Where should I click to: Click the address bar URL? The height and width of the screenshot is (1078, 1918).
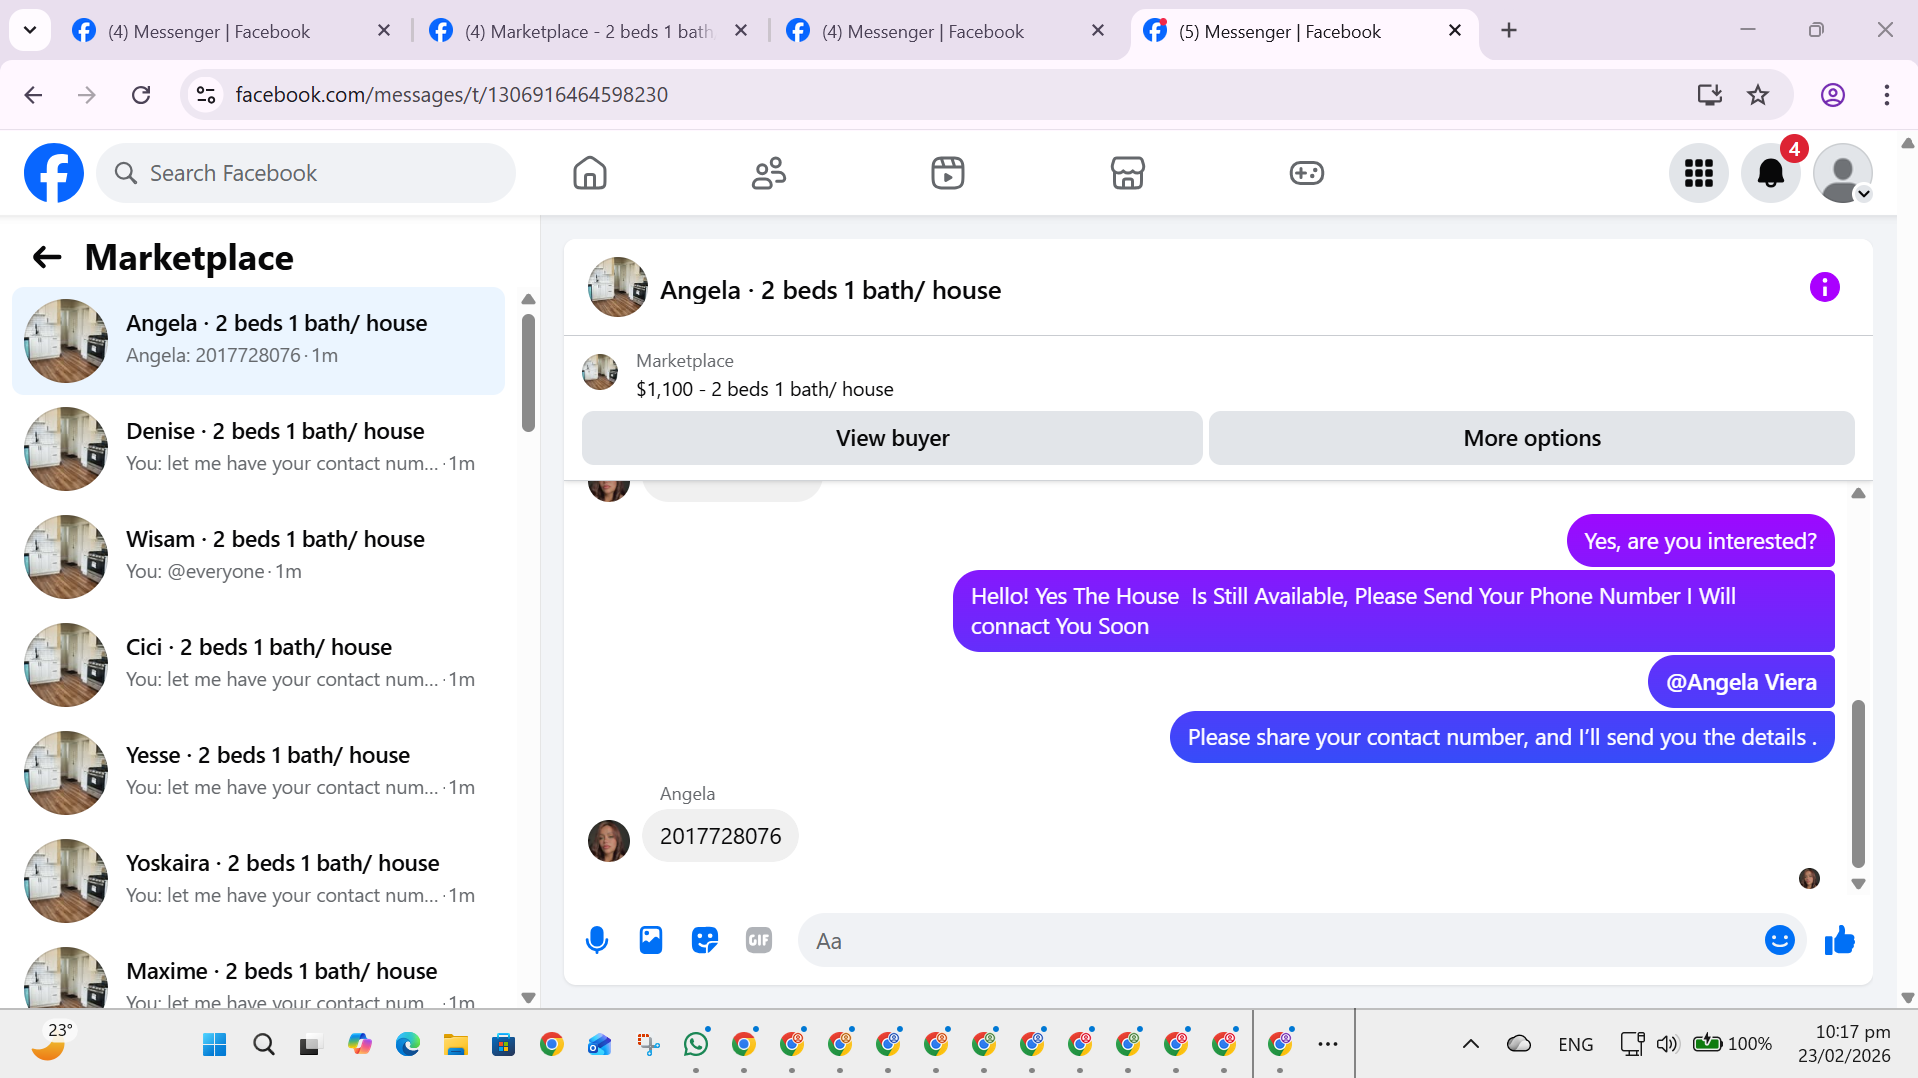point(451,95)
